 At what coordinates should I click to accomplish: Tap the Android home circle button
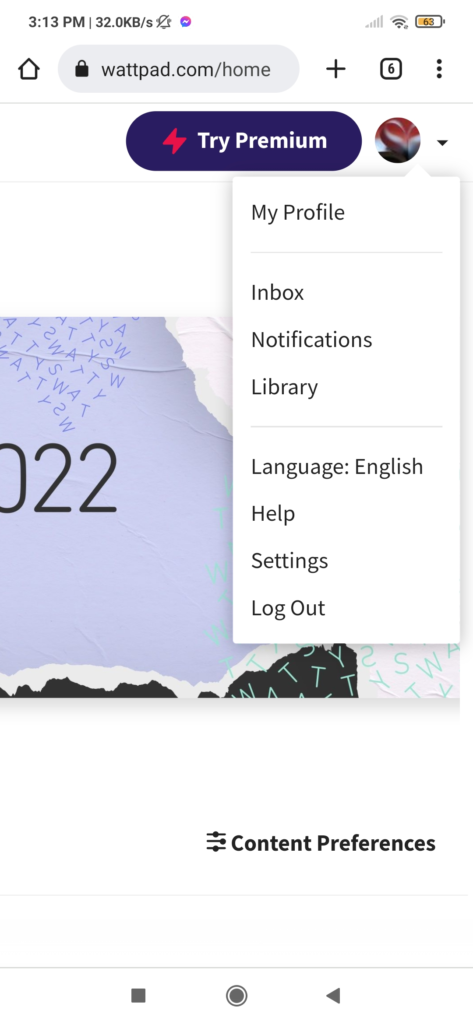[x=236, y=995]
